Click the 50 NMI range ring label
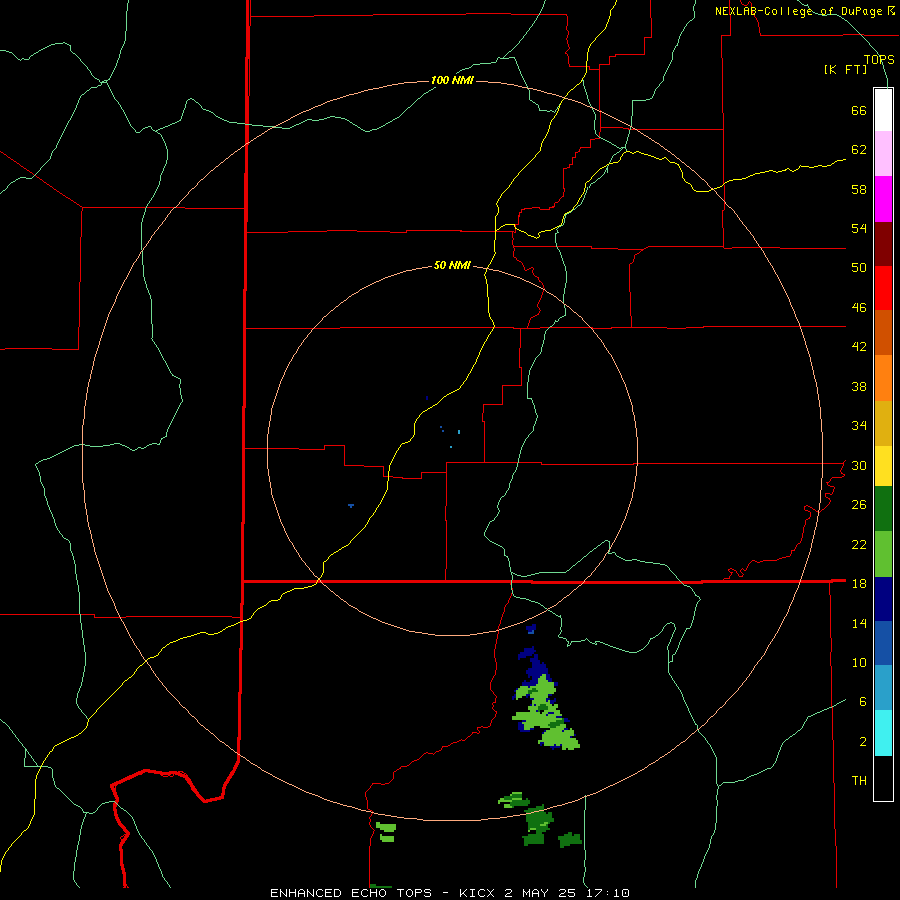Image resolution: width=900 pixels, height=900 pixels. click(x=452, y=265)
